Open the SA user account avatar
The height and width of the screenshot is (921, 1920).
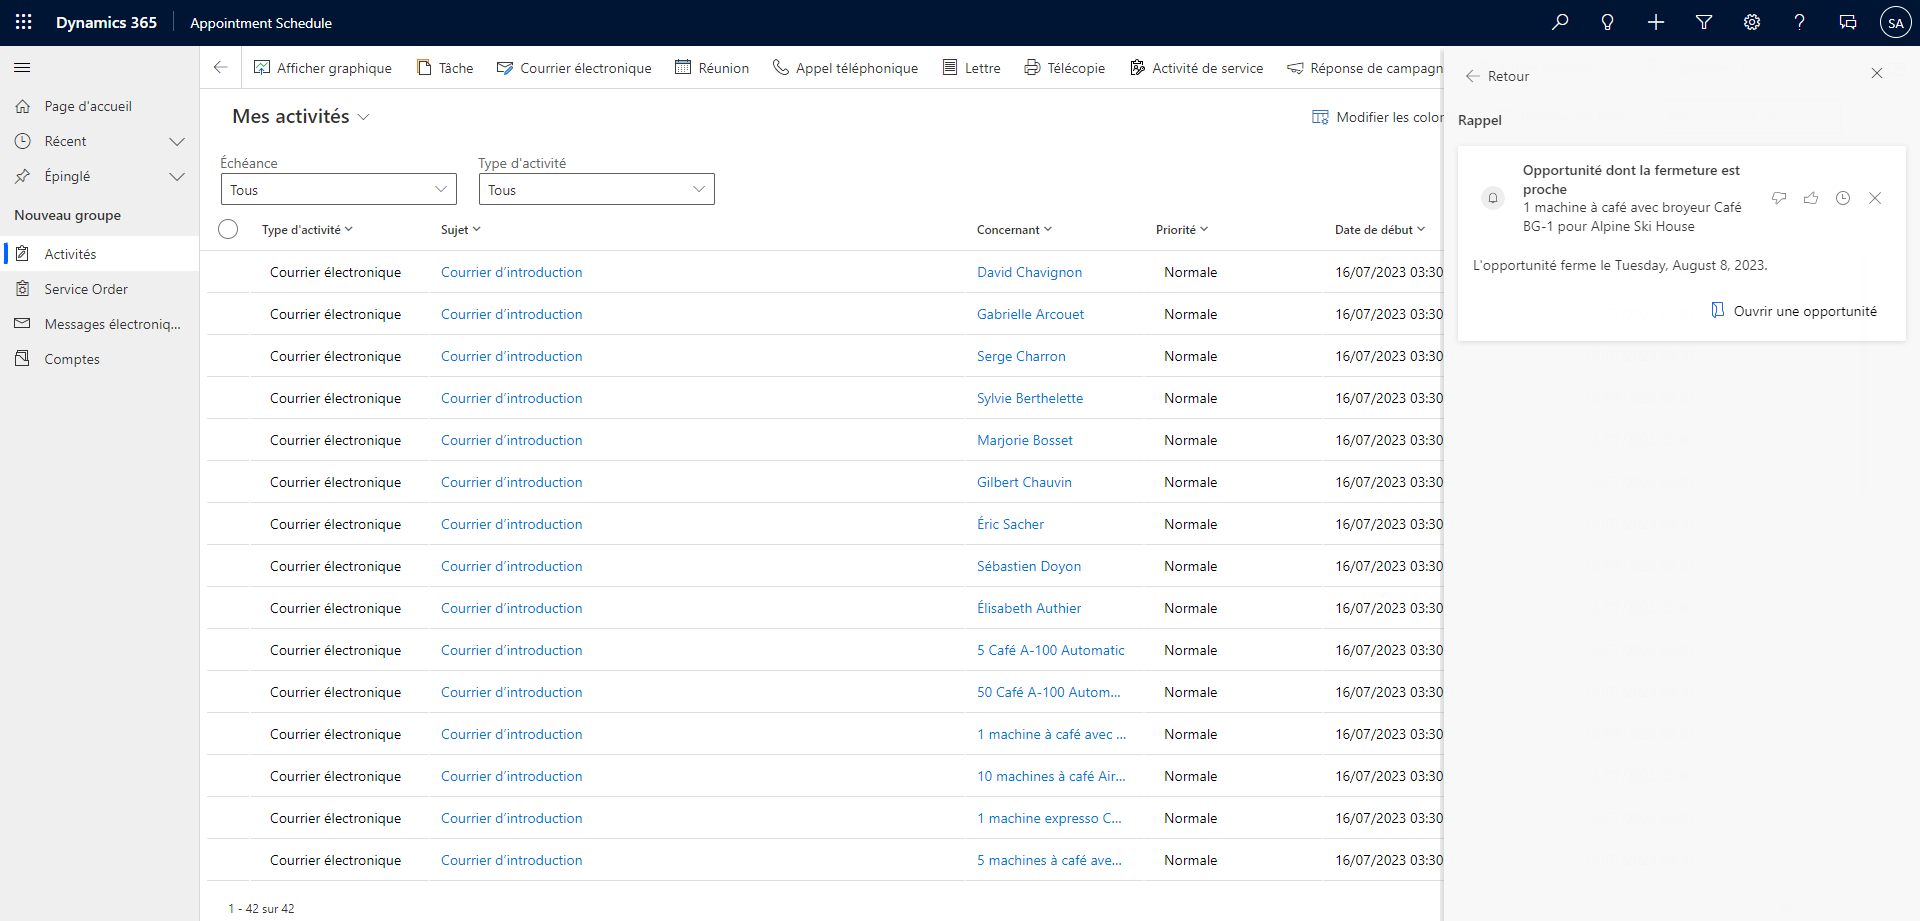coord(1896,22)
